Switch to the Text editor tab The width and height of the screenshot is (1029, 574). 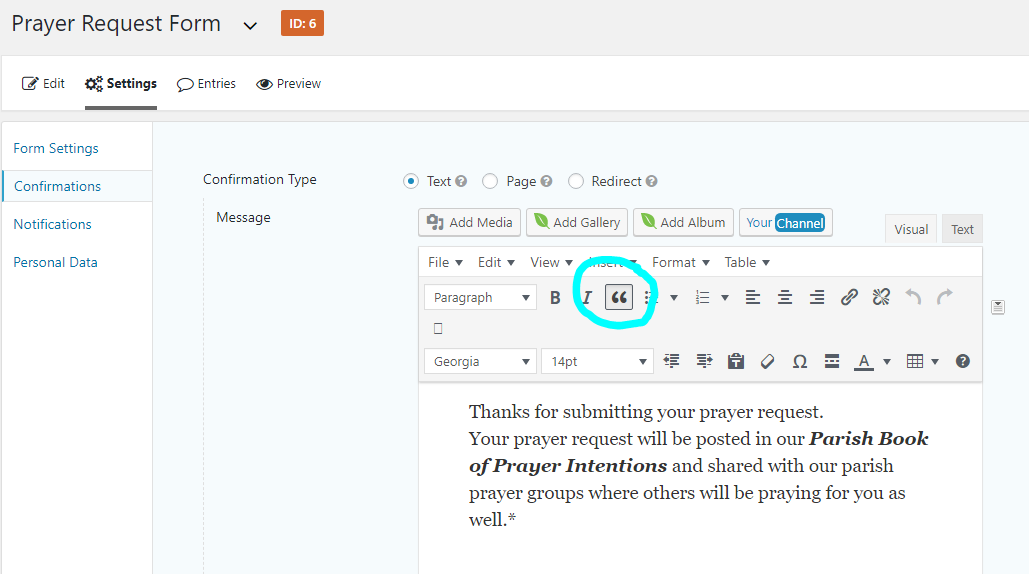point(962,229)
